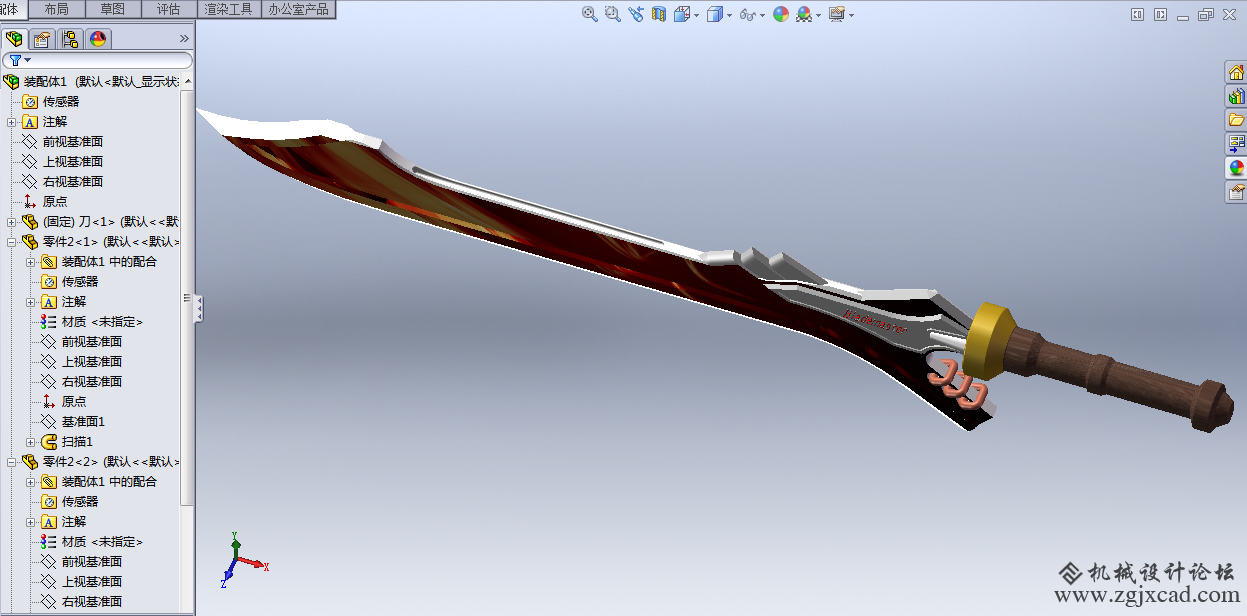Expand top-level 注解 node under 装配体1

pyautogui.click(x=11, y=122)
